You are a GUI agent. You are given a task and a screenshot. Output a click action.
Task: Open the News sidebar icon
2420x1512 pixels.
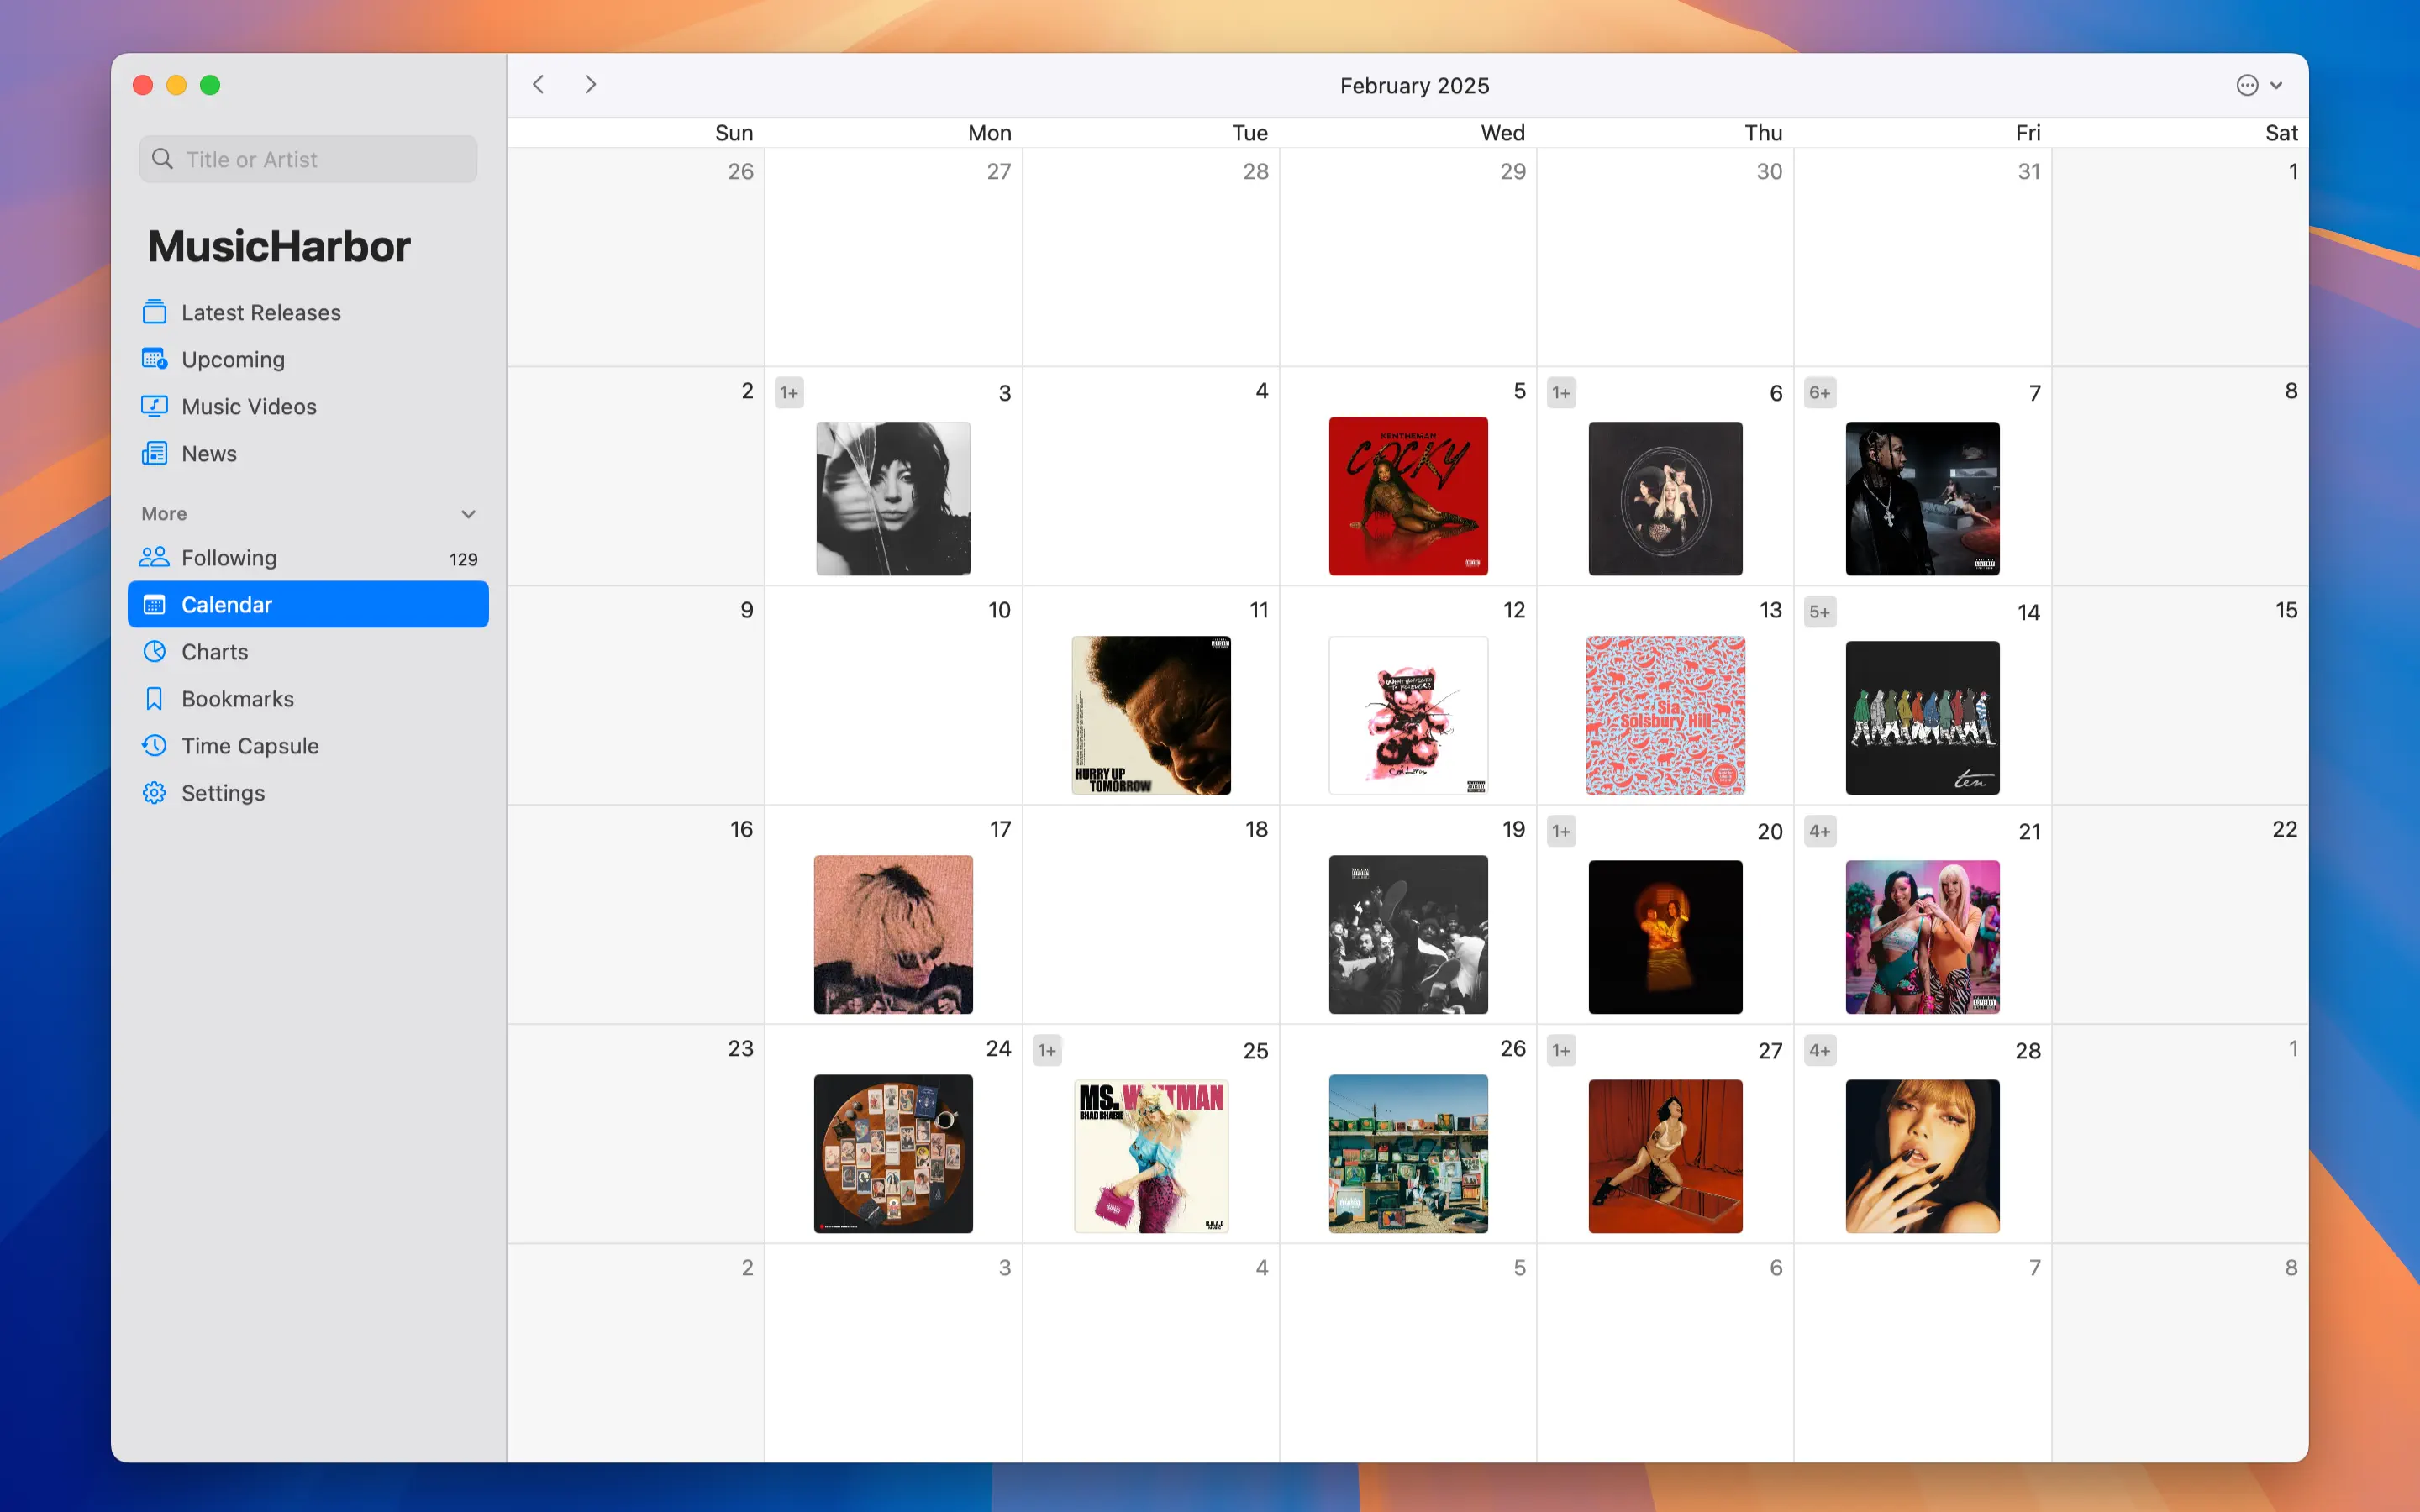(154, 453)
